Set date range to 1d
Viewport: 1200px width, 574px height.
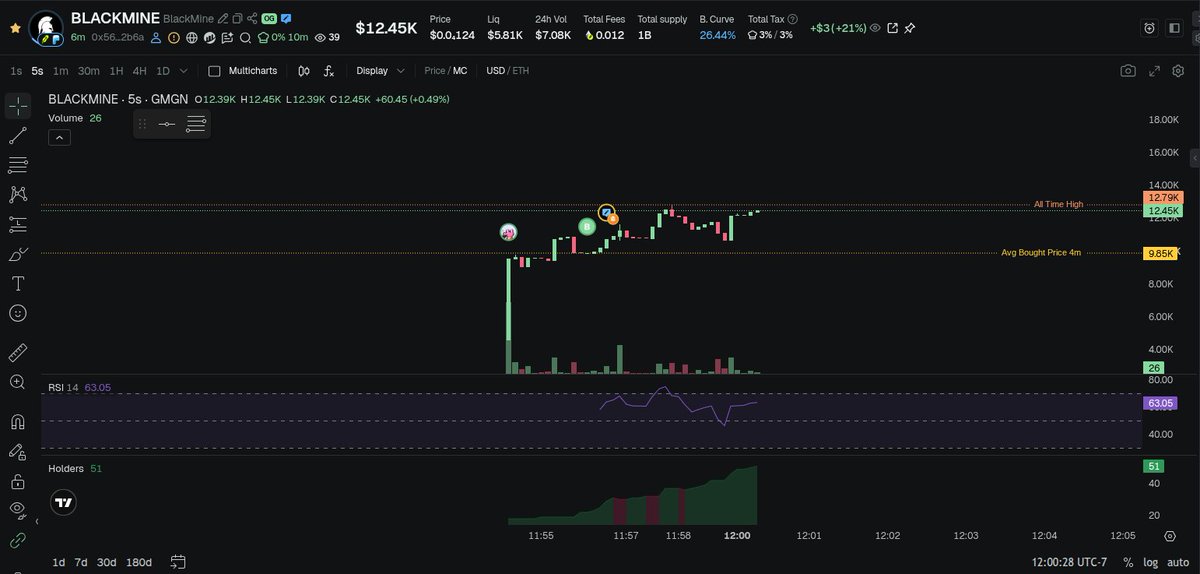pyautogui.click(x=59, y=562)
